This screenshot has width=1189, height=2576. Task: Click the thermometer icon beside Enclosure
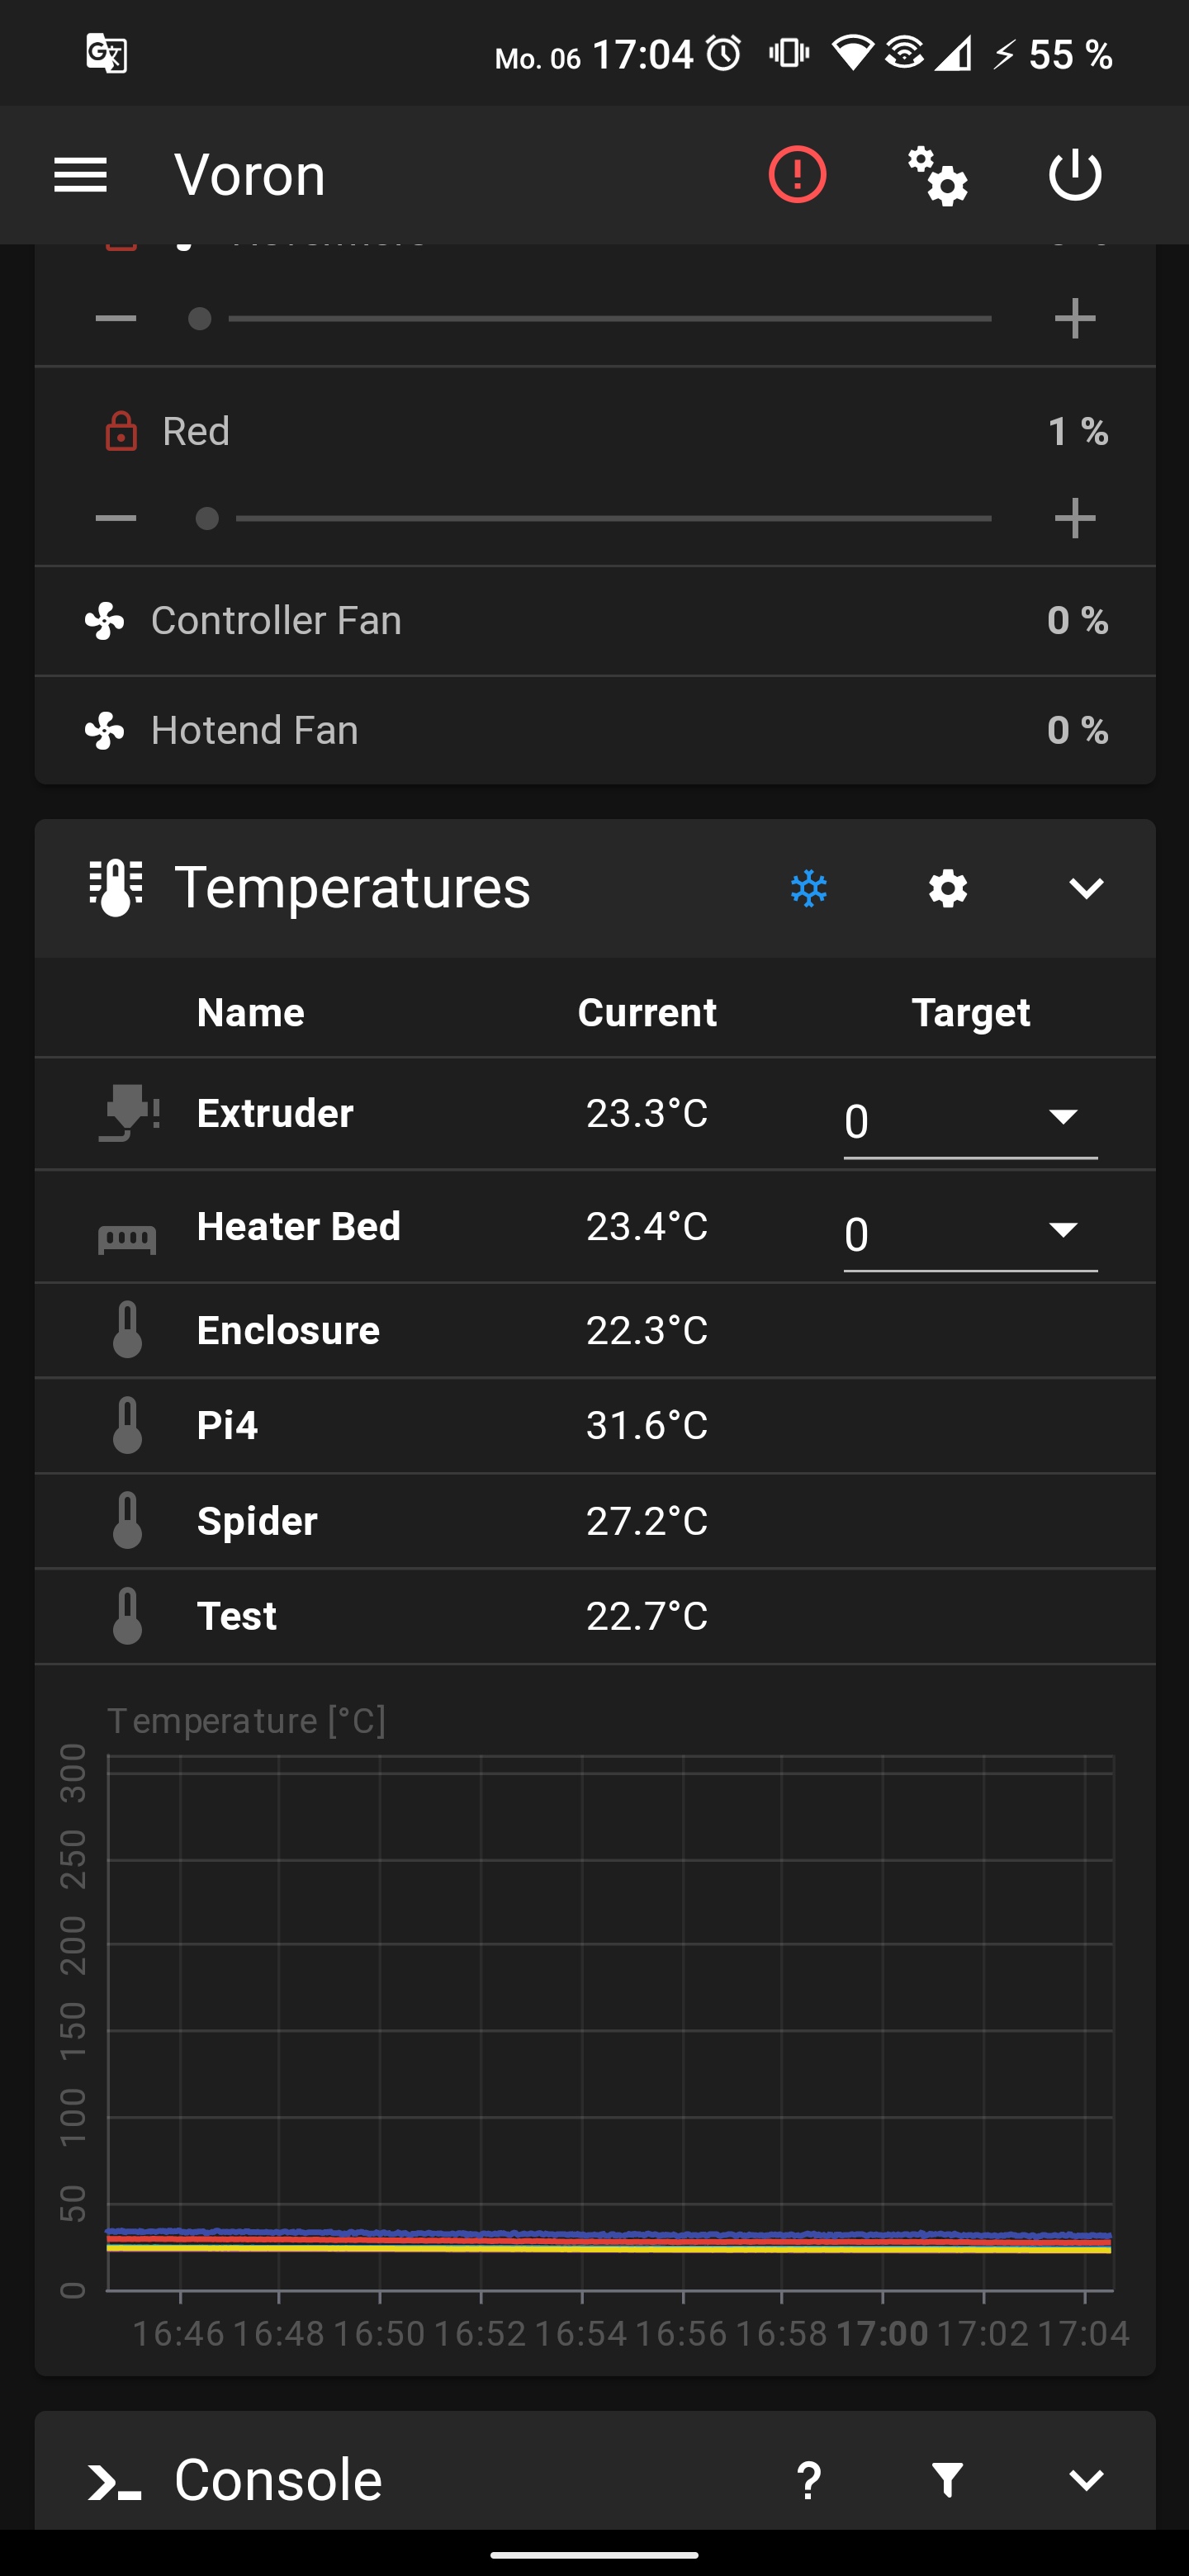coord(129,1329)
